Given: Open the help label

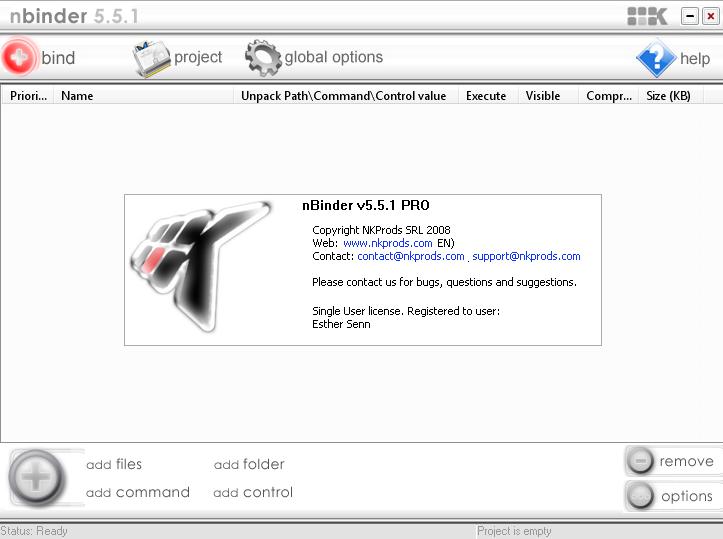Looking at the screenshot, I should [x=695, y=59].
